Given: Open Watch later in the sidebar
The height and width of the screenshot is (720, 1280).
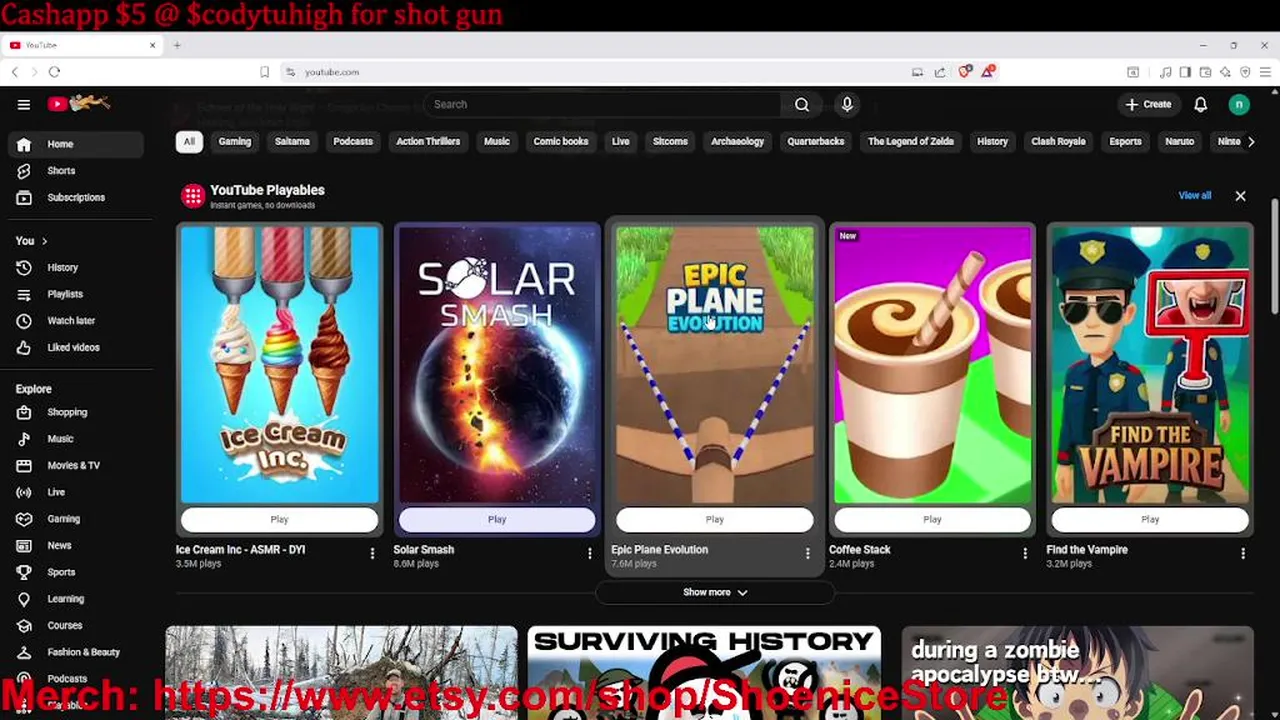Looking at the screenshot, I should tap(76, 321).
